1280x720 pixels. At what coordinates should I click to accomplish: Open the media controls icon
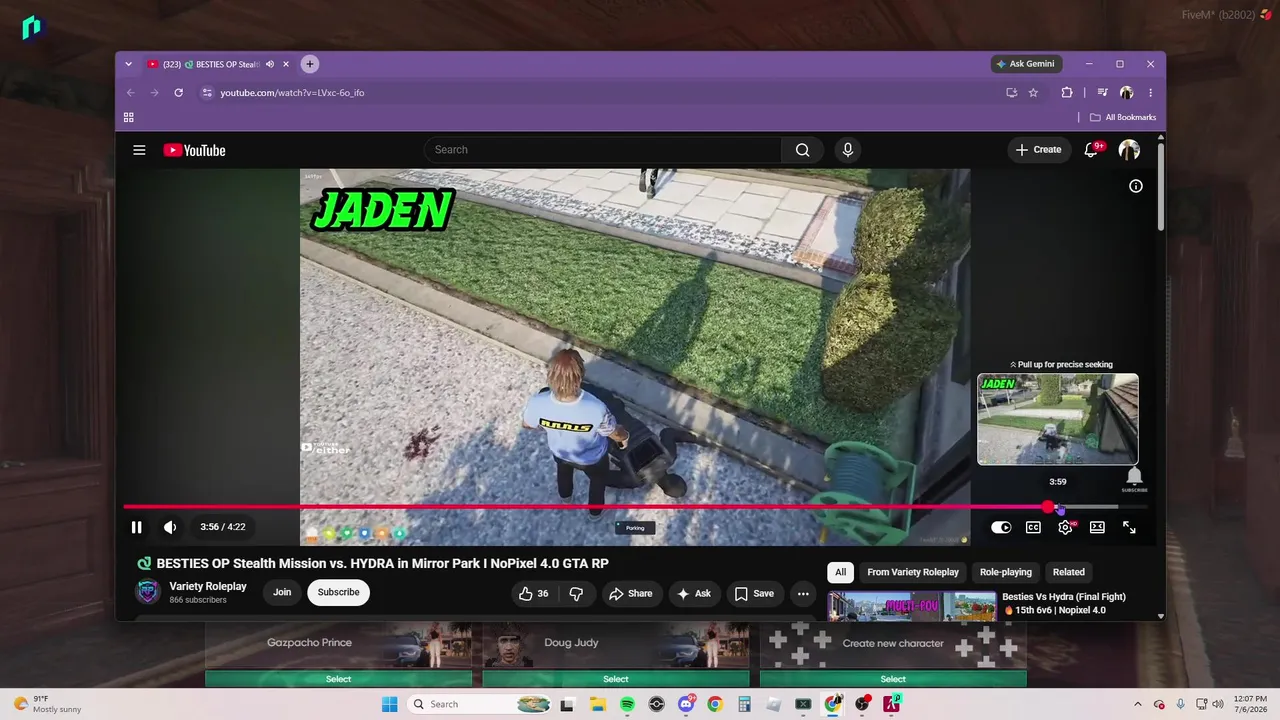pos(1103,93)
